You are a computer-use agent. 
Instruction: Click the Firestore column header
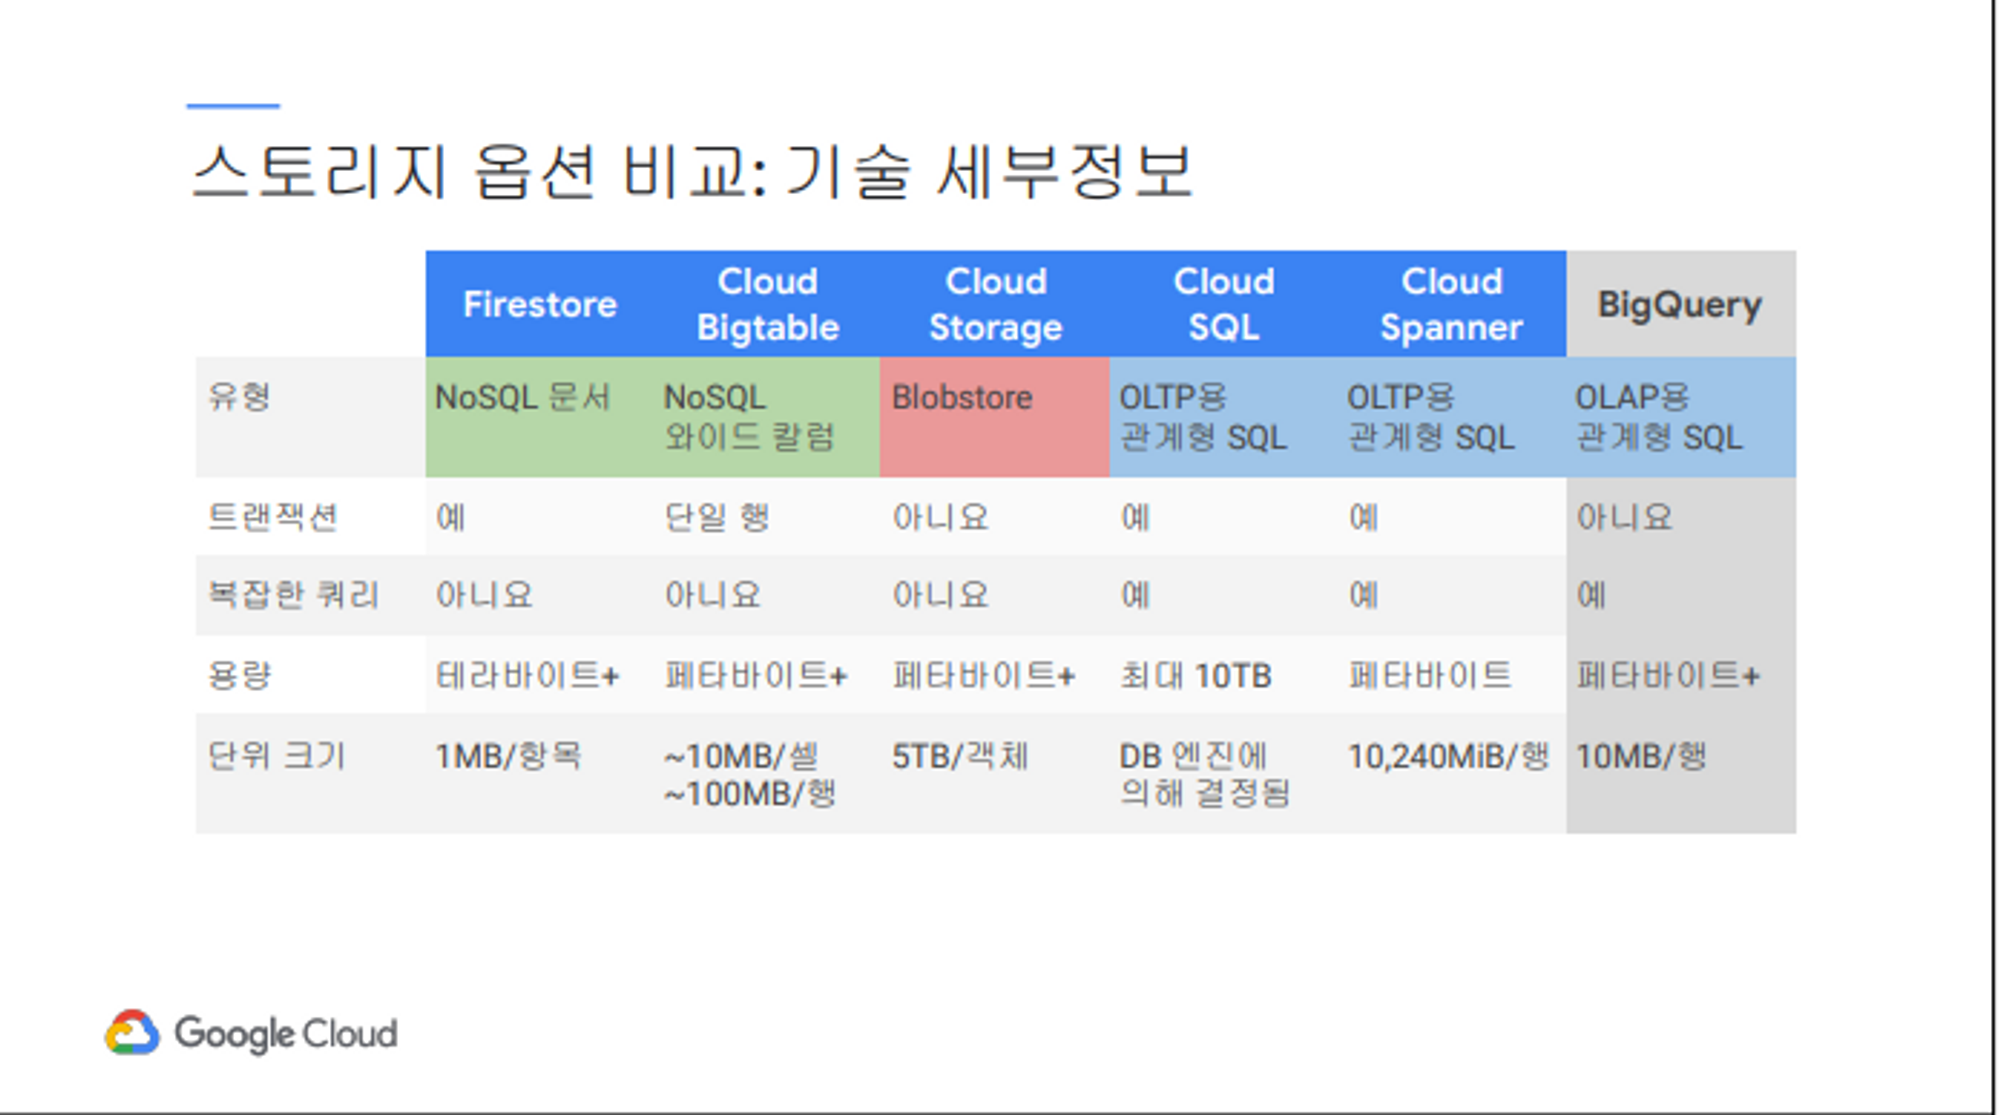pyautogui.click(x=540, y=304)
